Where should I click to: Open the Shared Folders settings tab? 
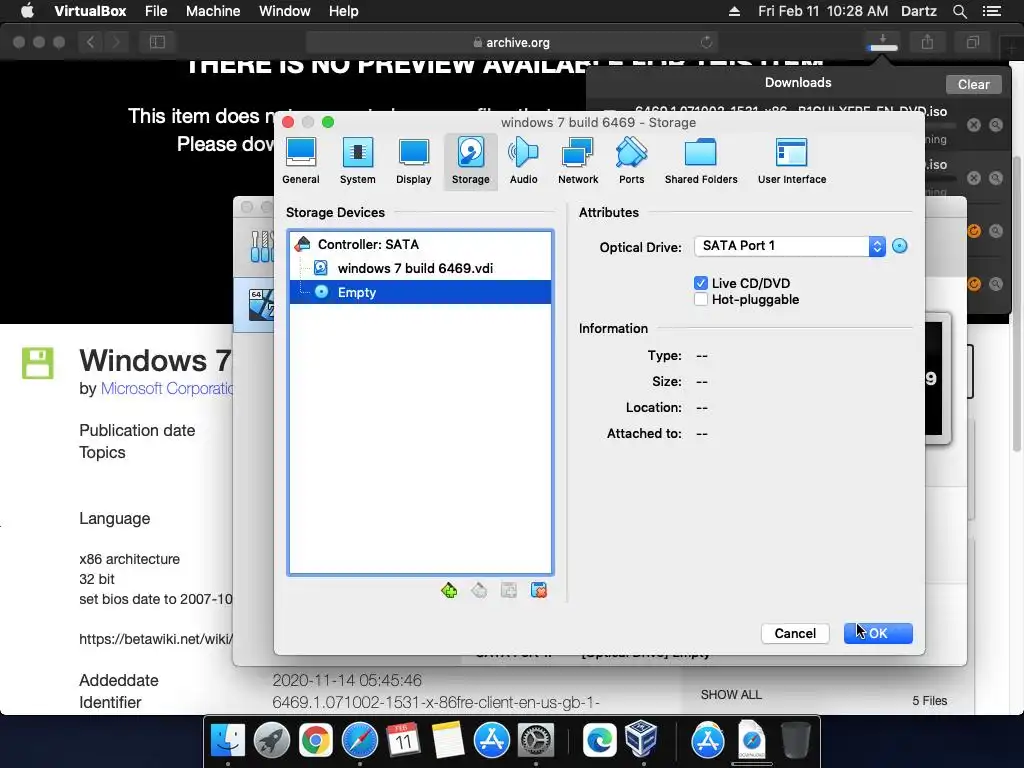tap(701, 161)
